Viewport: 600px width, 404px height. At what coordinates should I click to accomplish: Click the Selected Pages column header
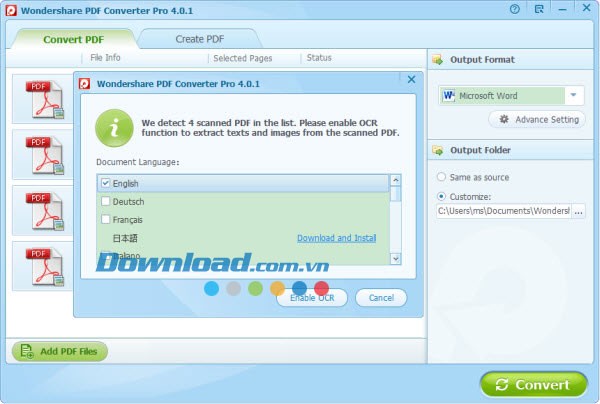pos(243,58)
